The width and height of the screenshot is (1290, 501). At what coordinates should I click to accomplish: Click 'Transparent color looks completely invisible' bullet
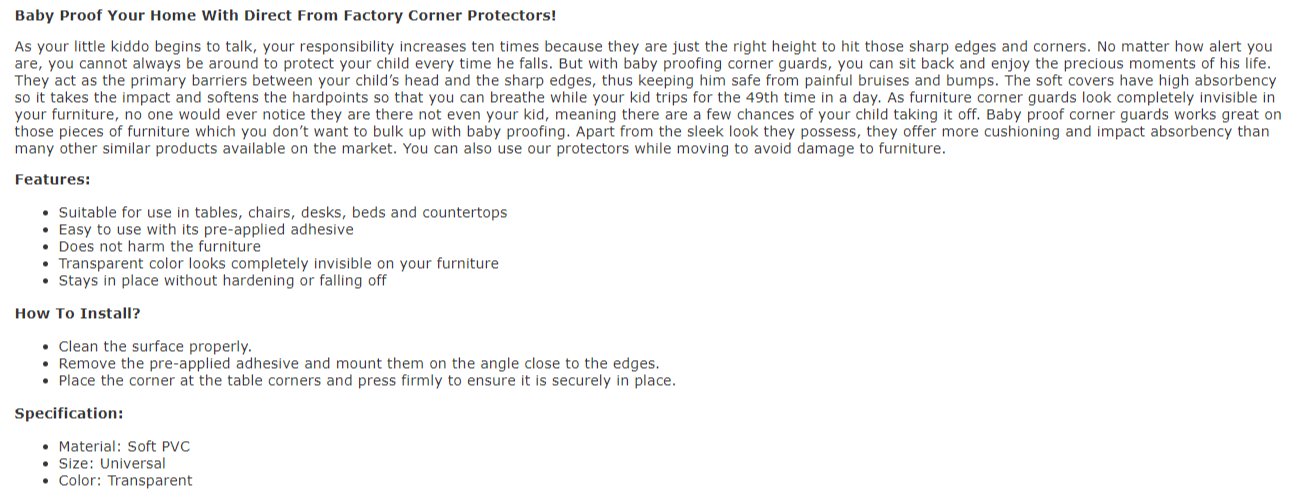click(279, 264)
